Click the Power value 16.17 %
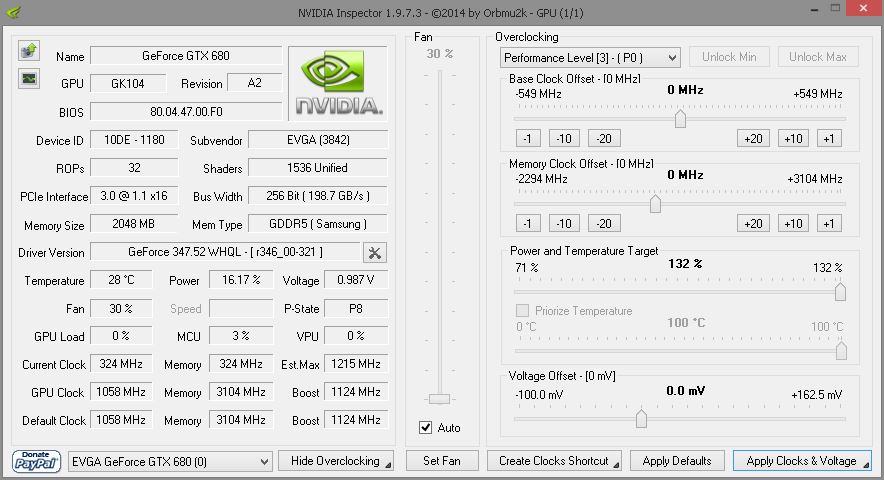The image size is (884, 480). pyautogui.click(x=241, y=280)
